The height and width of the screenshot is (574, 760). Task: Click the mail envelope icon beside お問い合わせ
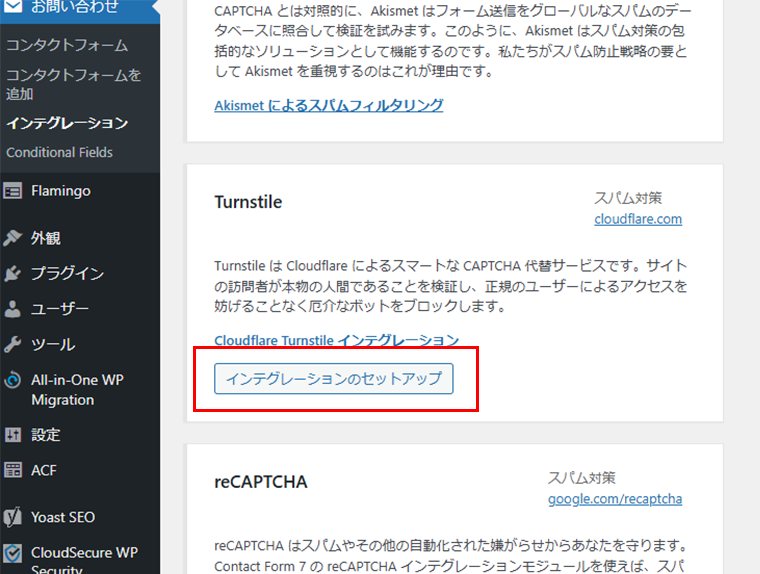(13, 6)
